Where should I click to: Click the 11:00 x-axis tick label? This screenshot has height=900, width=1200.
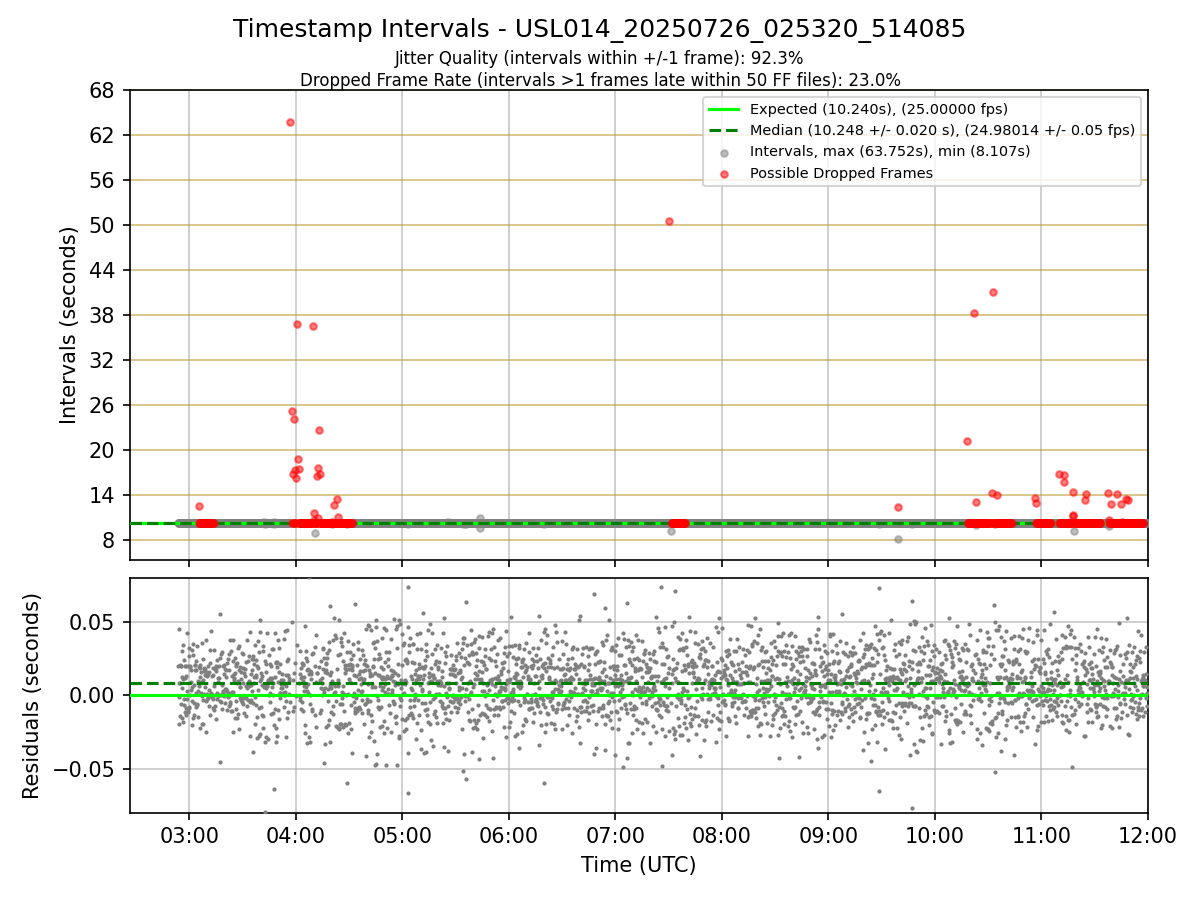tap(1041, 835)
